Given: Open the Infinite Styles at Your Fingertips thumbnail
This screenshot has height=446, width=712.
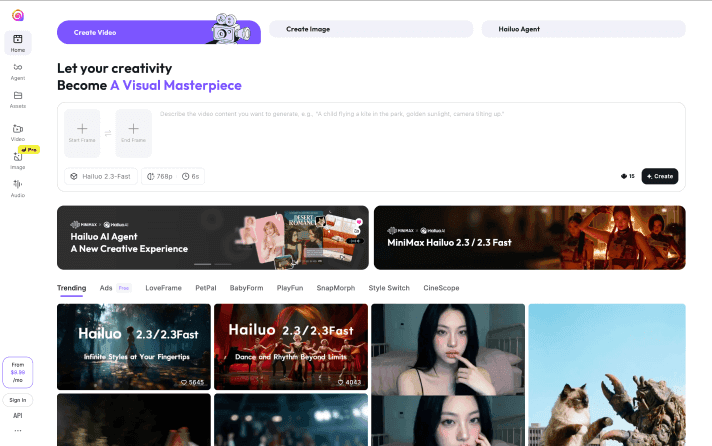Looking at the screenshot, I should (x=134, y=347).
